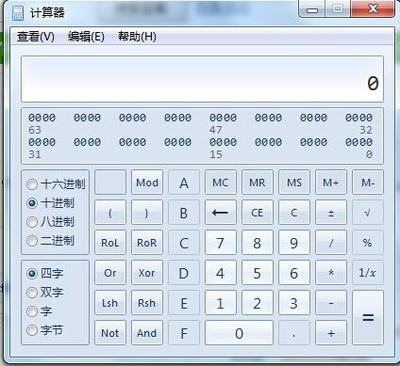Click the CE clear entry button
400x366 pixels.
tap(257, 213)
